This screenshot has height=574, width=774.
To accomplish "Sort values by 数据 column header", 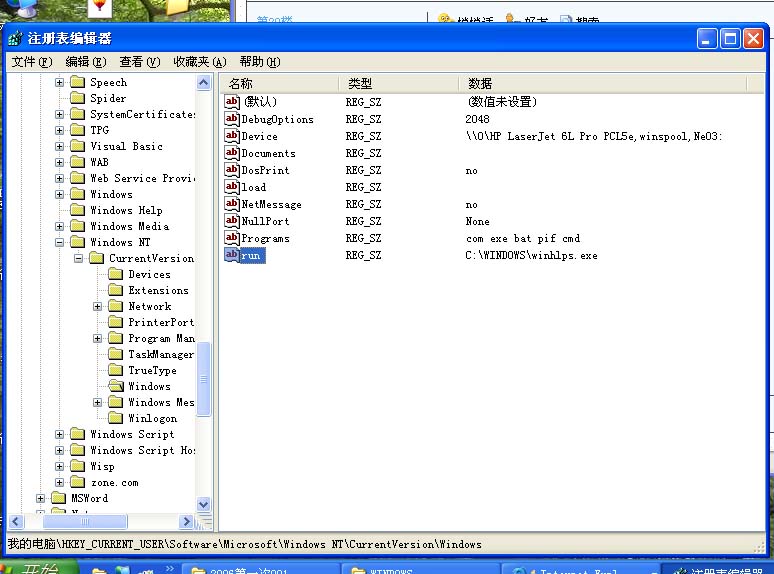I will [x=602, y=83].
